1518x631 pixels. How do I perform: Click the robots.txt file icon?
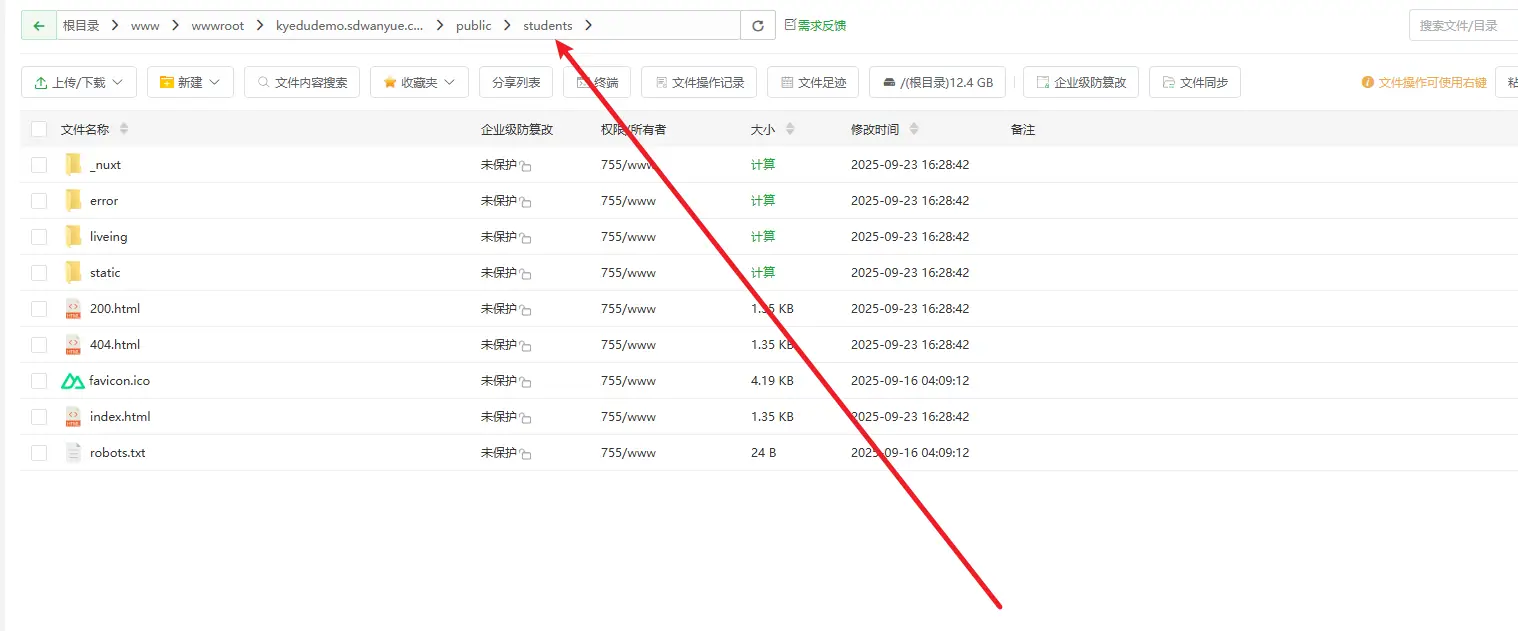(73, 452)
